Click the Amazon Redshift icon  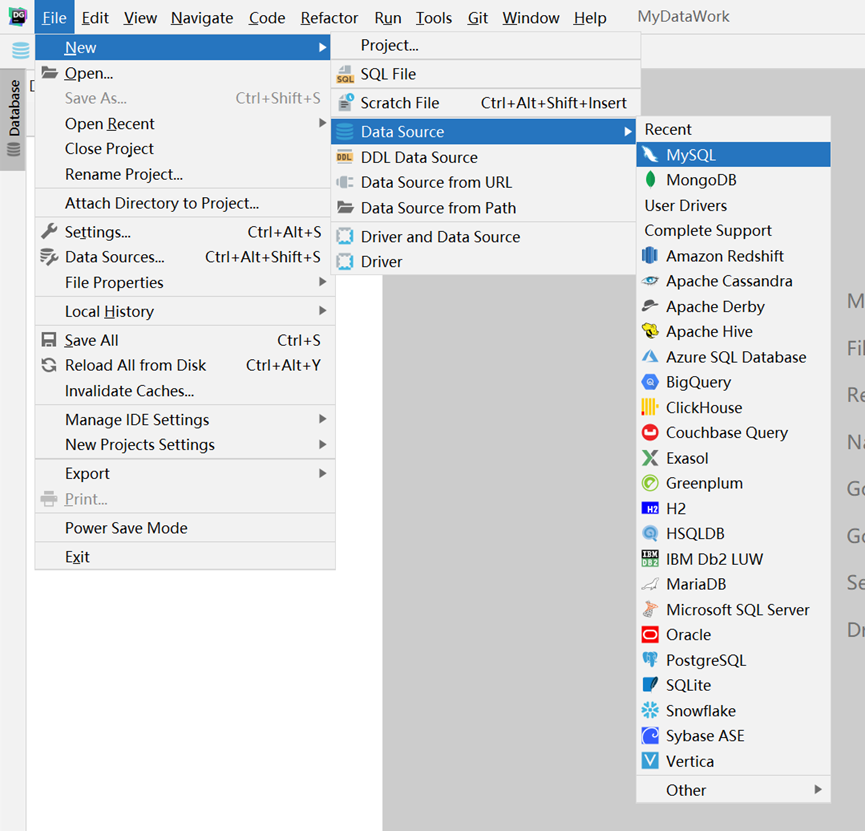click(x=650, y=256)
